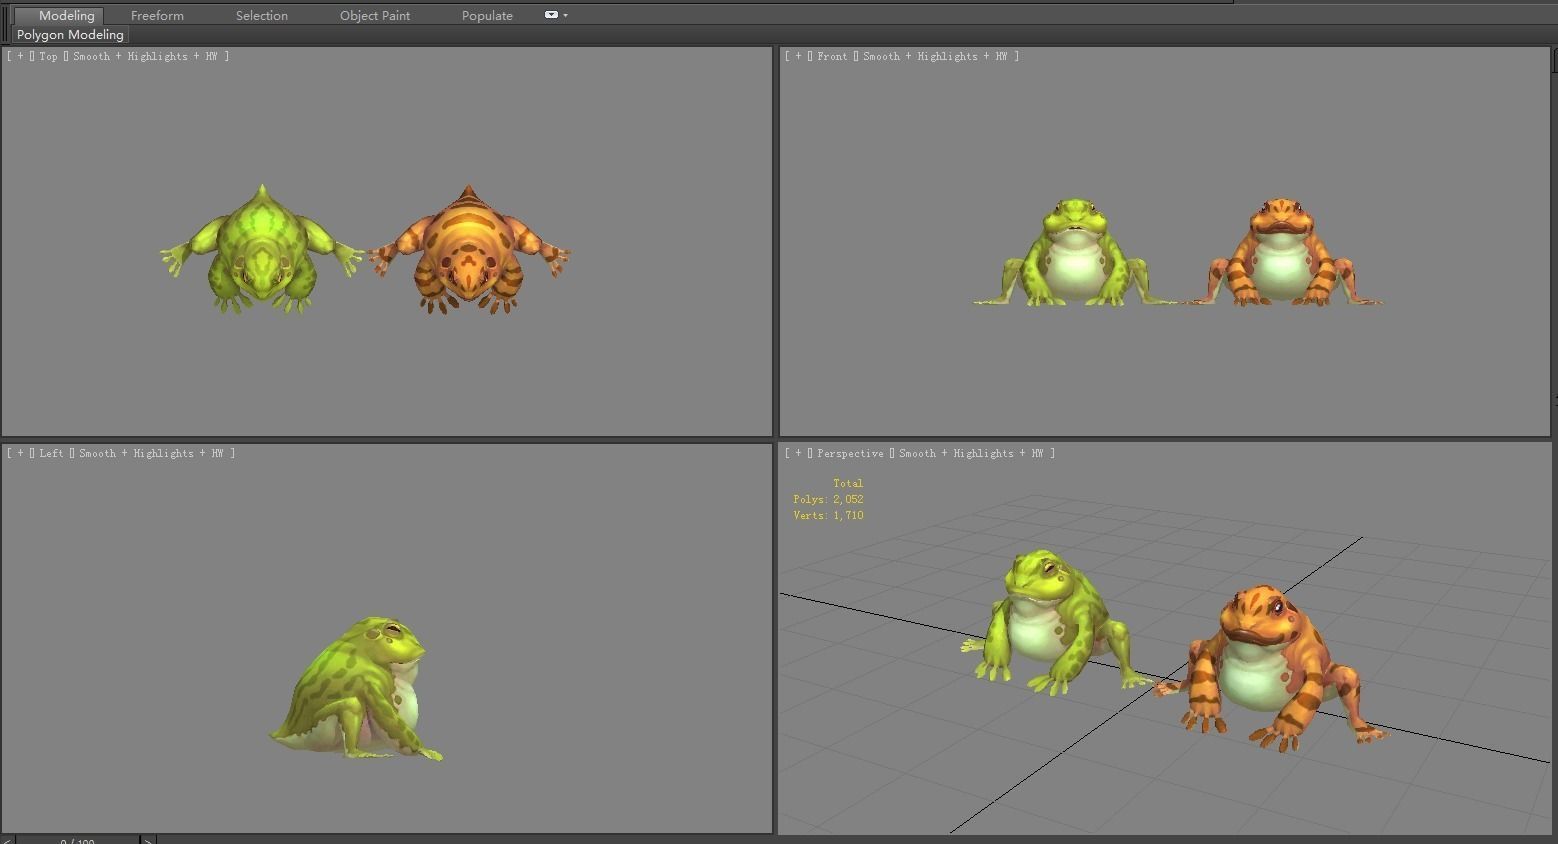Open the Left viewport [+] menu
The image size is (1558, 844).
[x=20, y=453]
